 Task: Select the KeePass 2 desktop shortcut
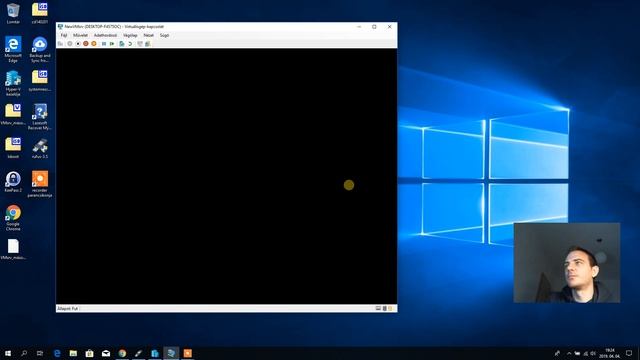click(x=13, y=182)
